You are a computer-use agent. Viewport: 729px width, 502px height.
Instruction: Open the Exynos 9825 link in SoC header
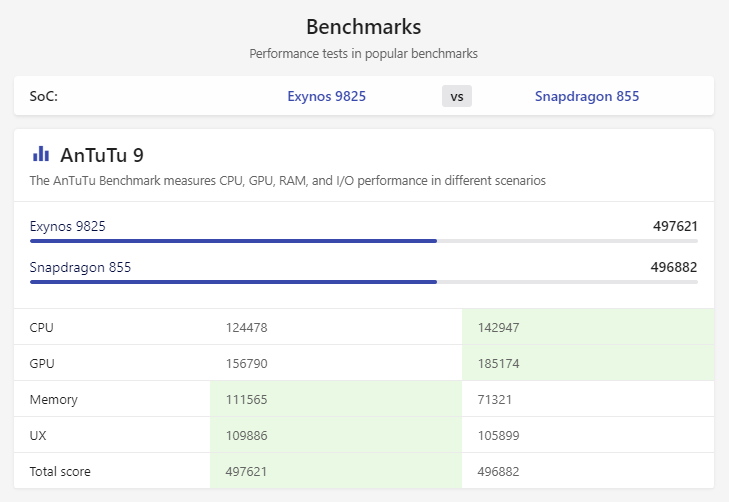(326, 96)
